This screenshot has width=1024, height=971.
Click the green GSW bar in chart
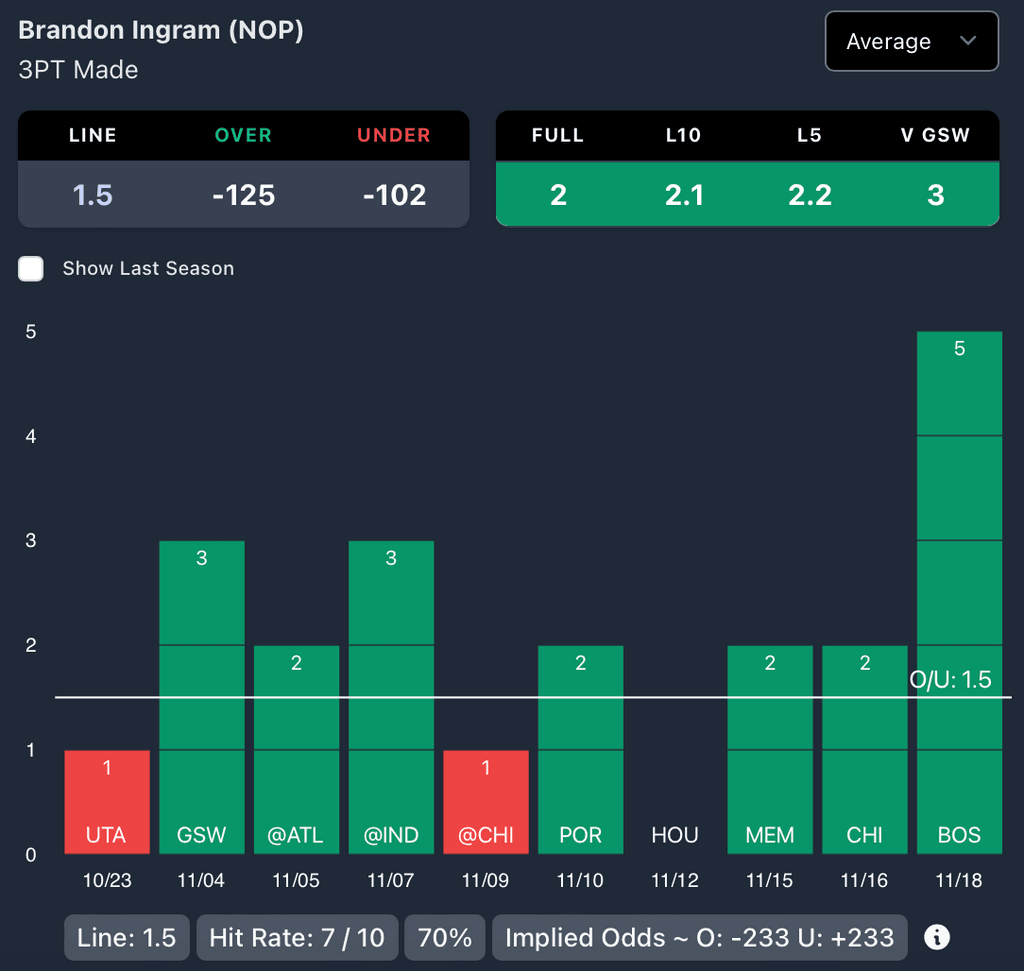tap(202, 697)
